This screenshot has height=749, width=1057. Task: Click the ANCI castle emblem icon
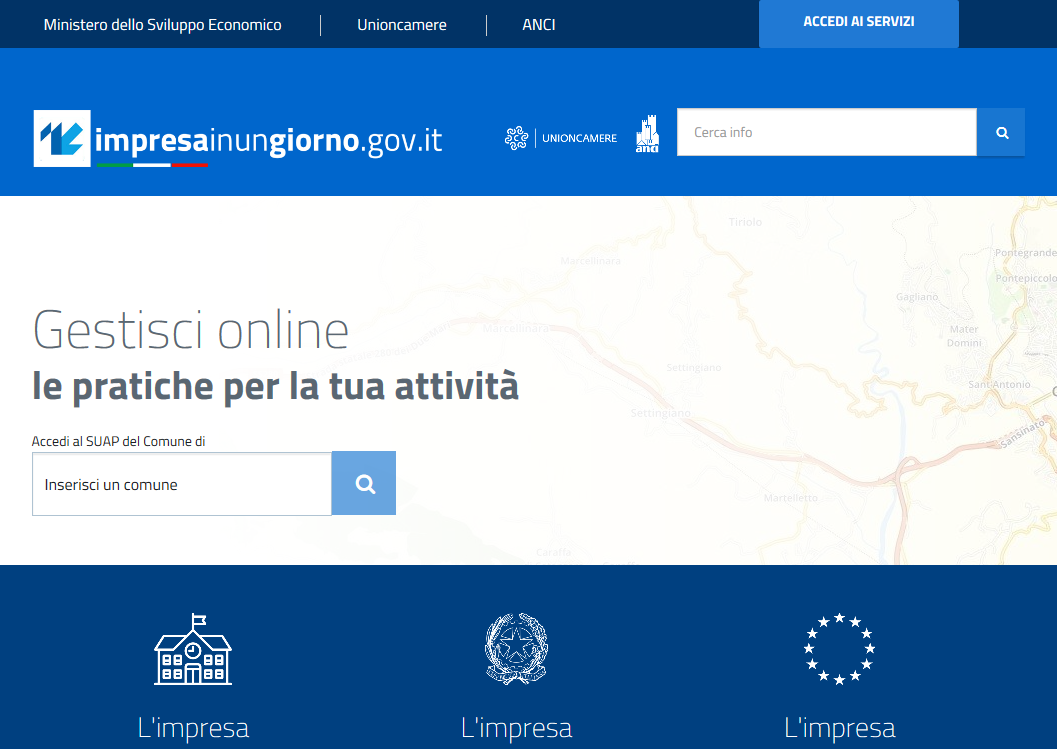coord(647,133)
